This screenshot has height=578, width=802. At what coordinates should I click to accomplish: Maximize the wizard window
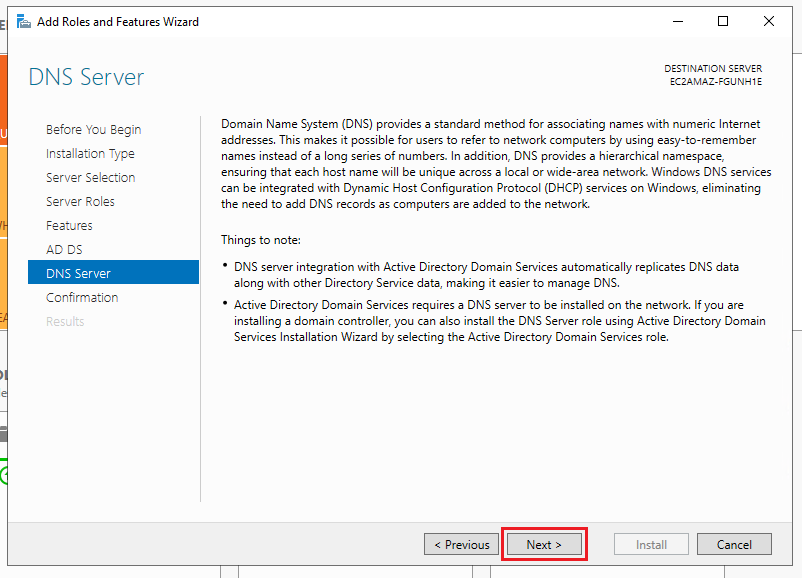[723, 21]
